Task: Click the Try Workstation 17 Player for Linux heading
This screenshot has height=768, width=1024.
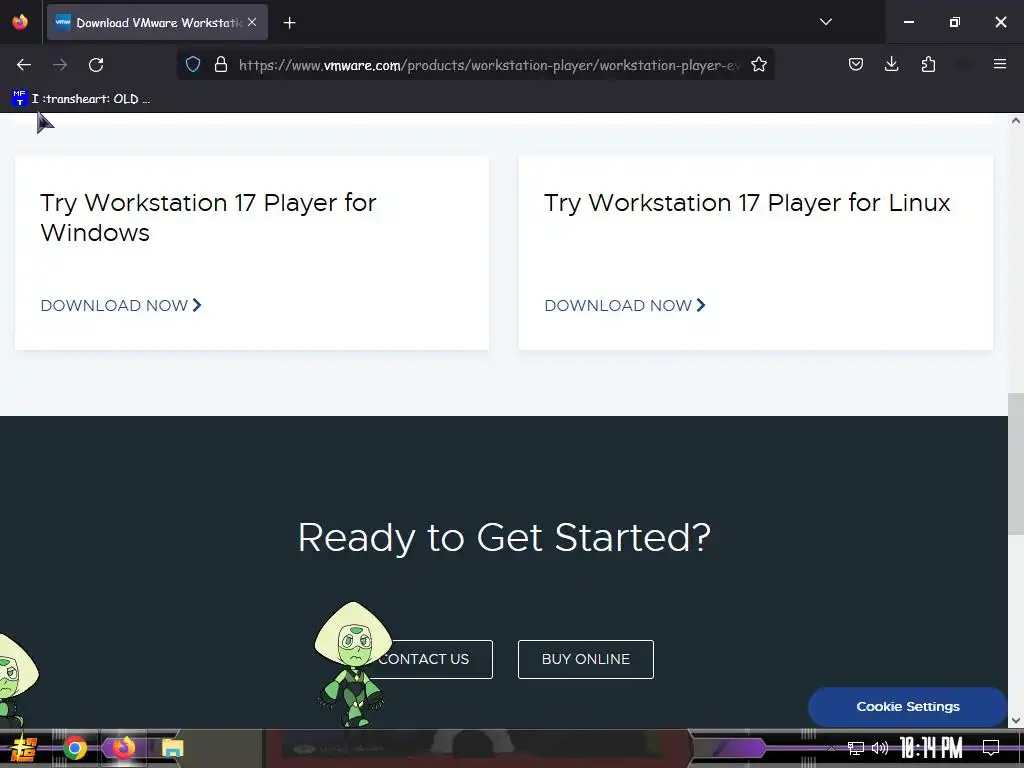Action: (x=746, y=202)
